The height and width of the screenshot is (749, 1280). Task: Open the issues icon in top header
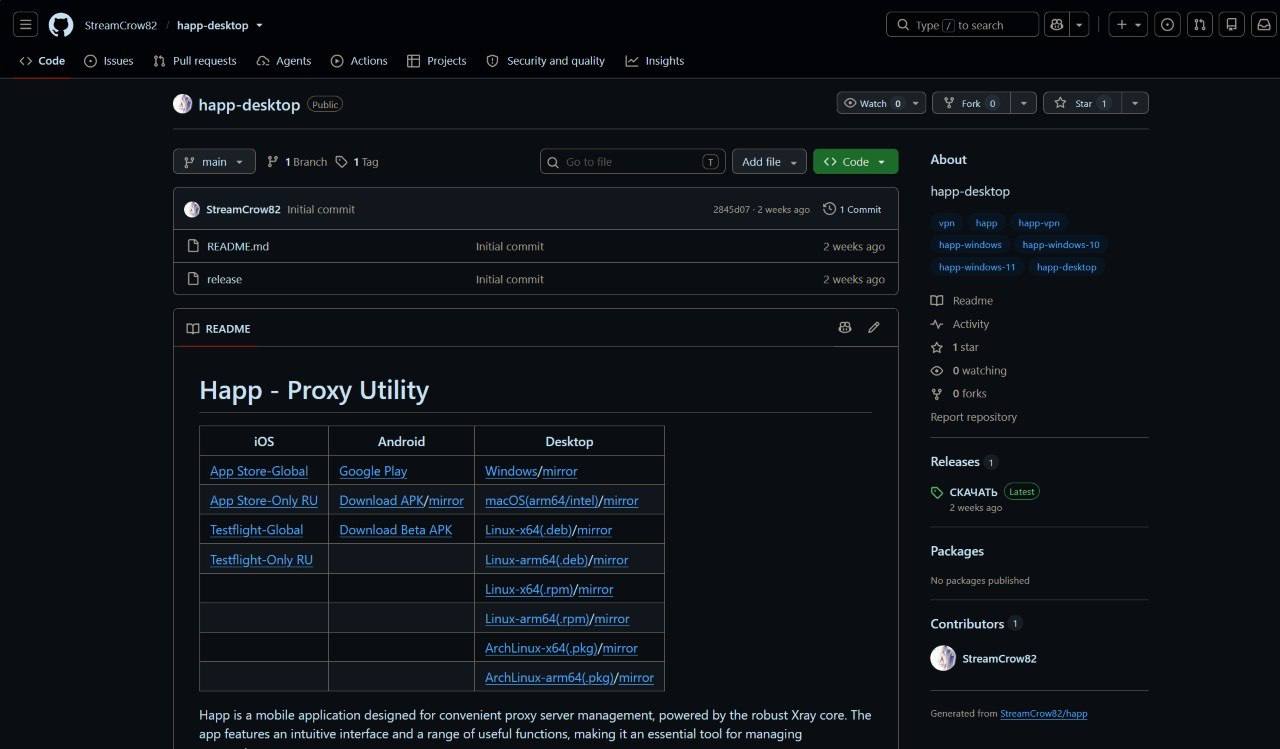click(1167, 25)
